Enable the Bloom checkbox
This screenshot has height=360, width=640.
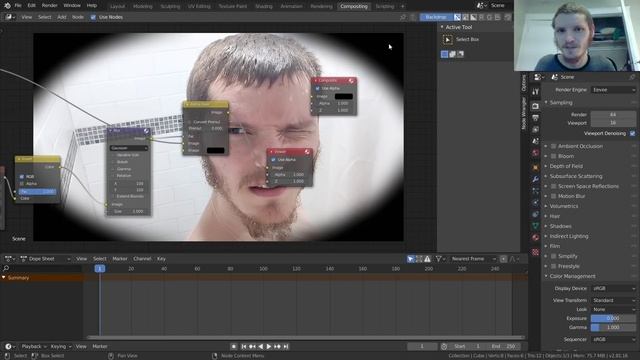pyautogui.click(x=553, y=156)
